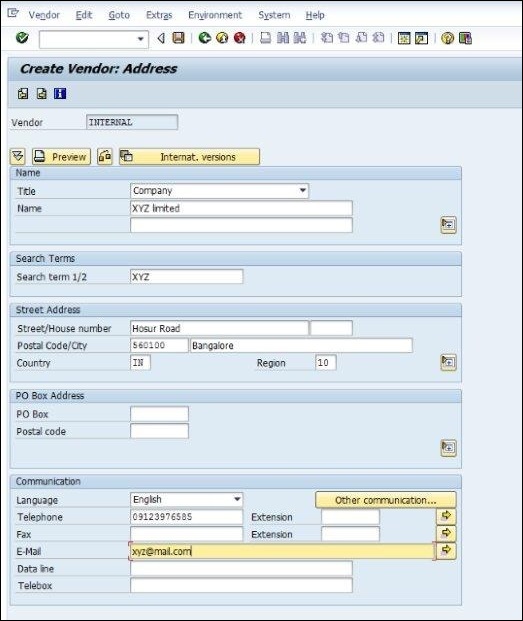Click the Find binoculars icon
The width and height of the screenshot is (523, 621).
pyautogui.click(x=283, y=38)
